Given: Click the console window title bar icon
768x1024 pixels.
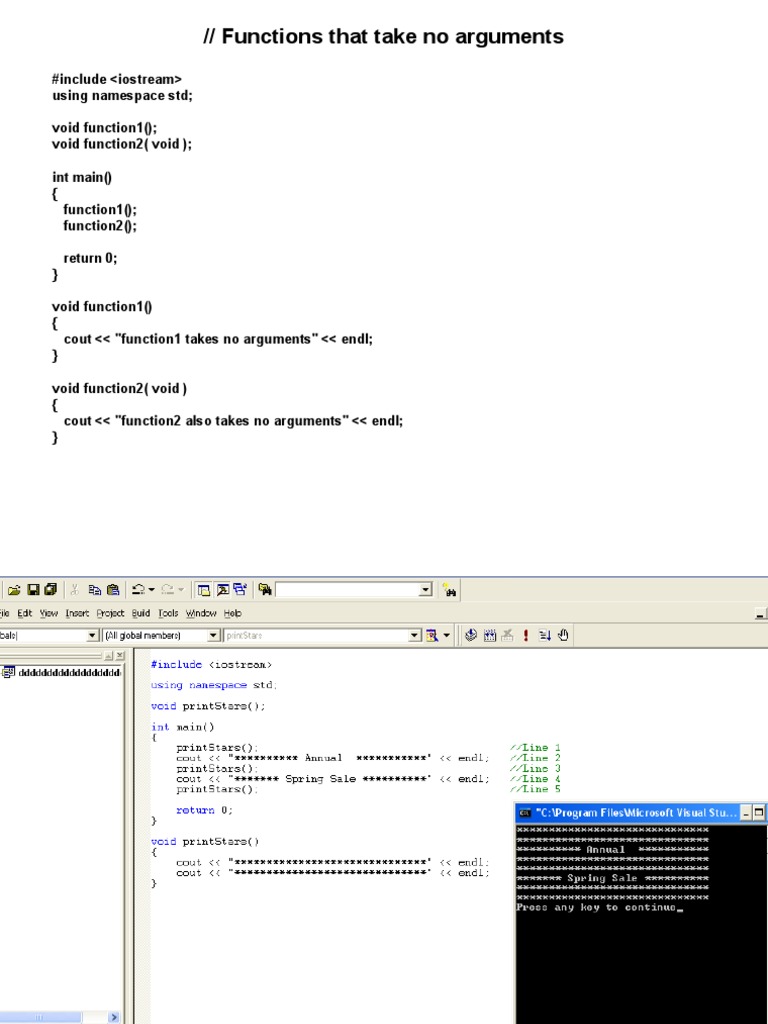Looking at the screenshot, I should 524,813.
